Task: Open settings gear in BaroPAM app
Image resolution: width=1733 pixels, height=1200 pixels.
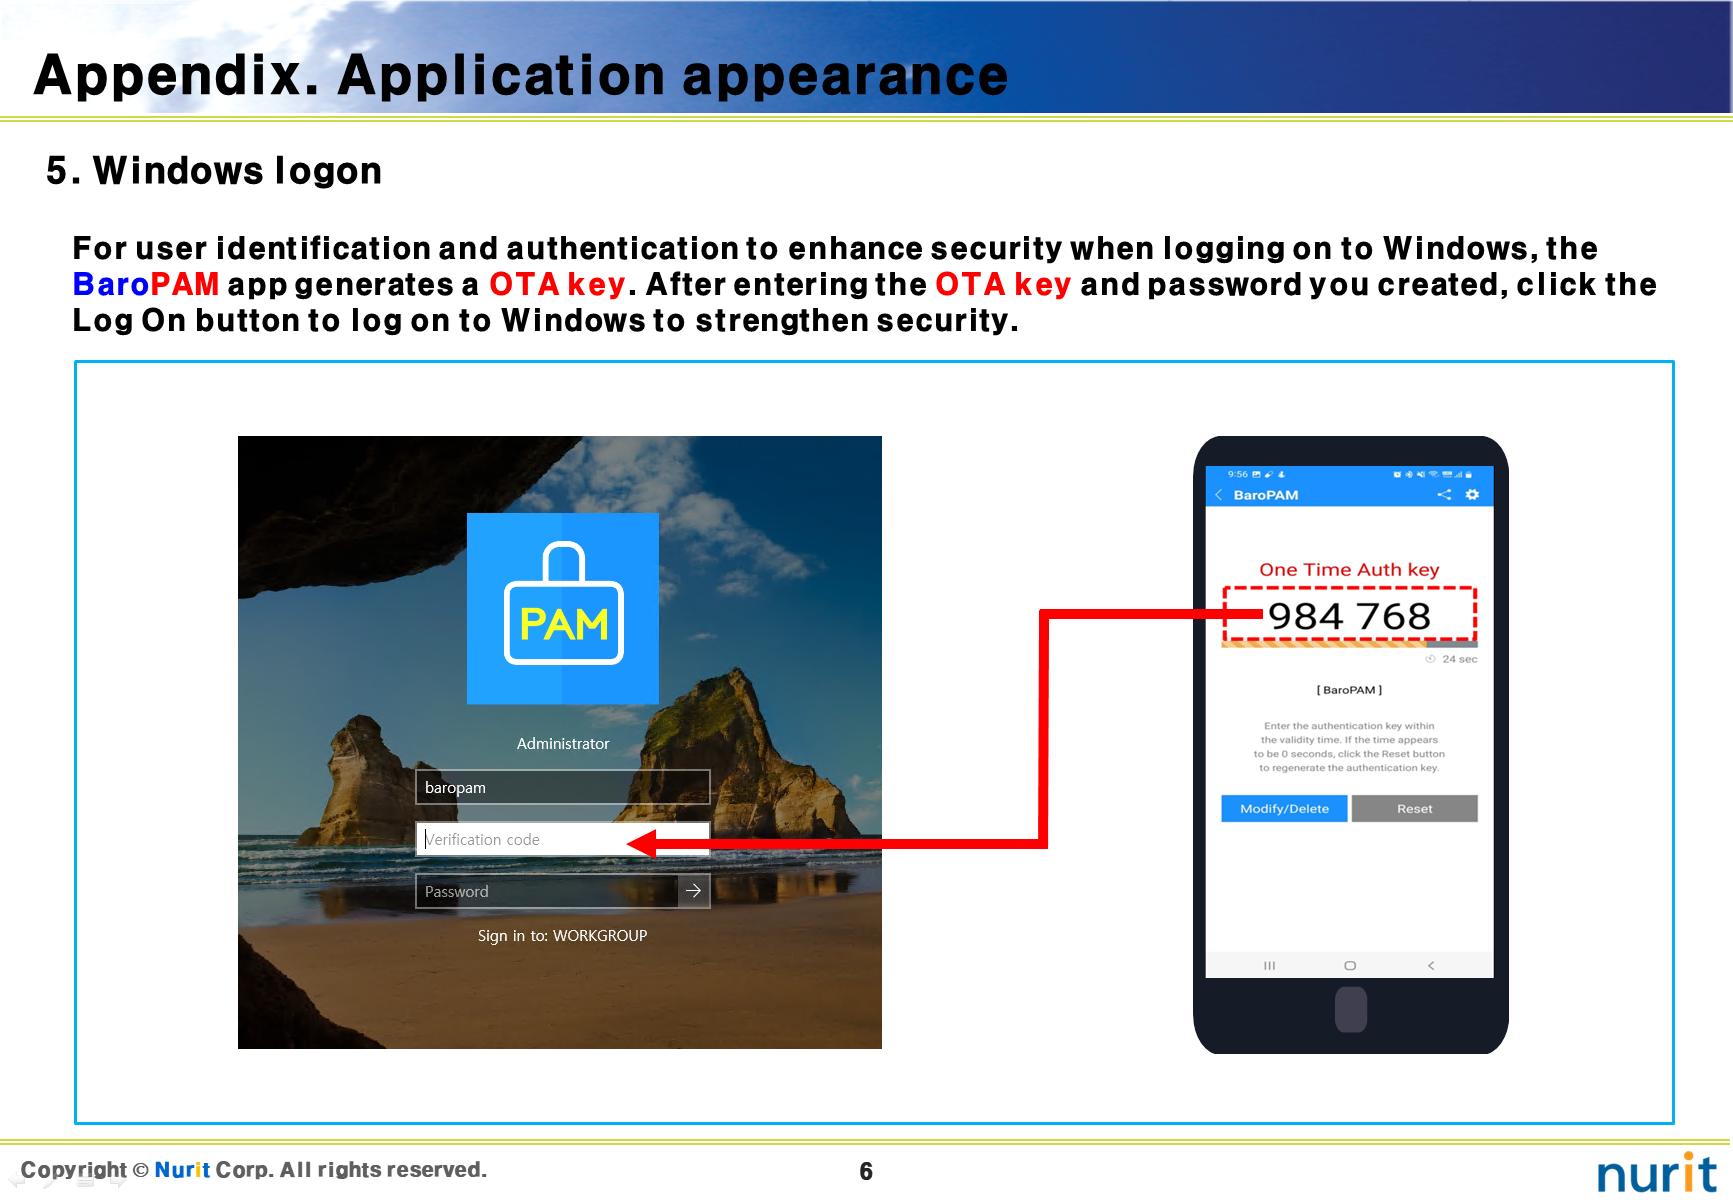Action: 1472,495
